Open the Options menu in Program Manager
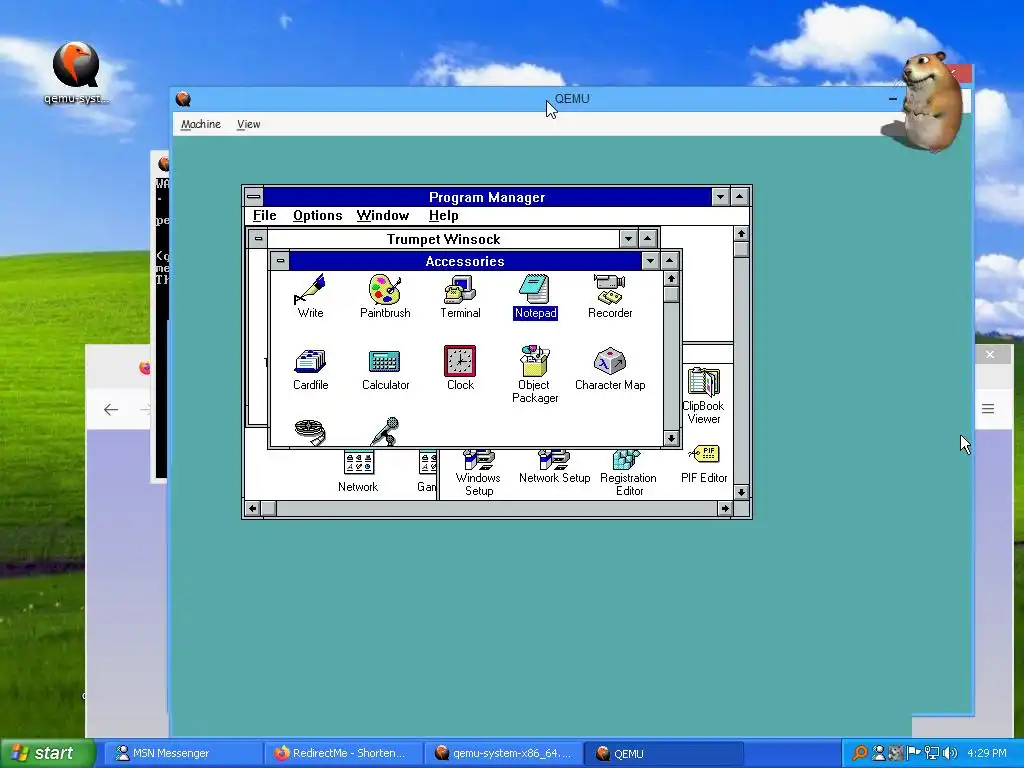Image resolution: width=1024 pixels, height=768 pixels. (x=317, y=216)
